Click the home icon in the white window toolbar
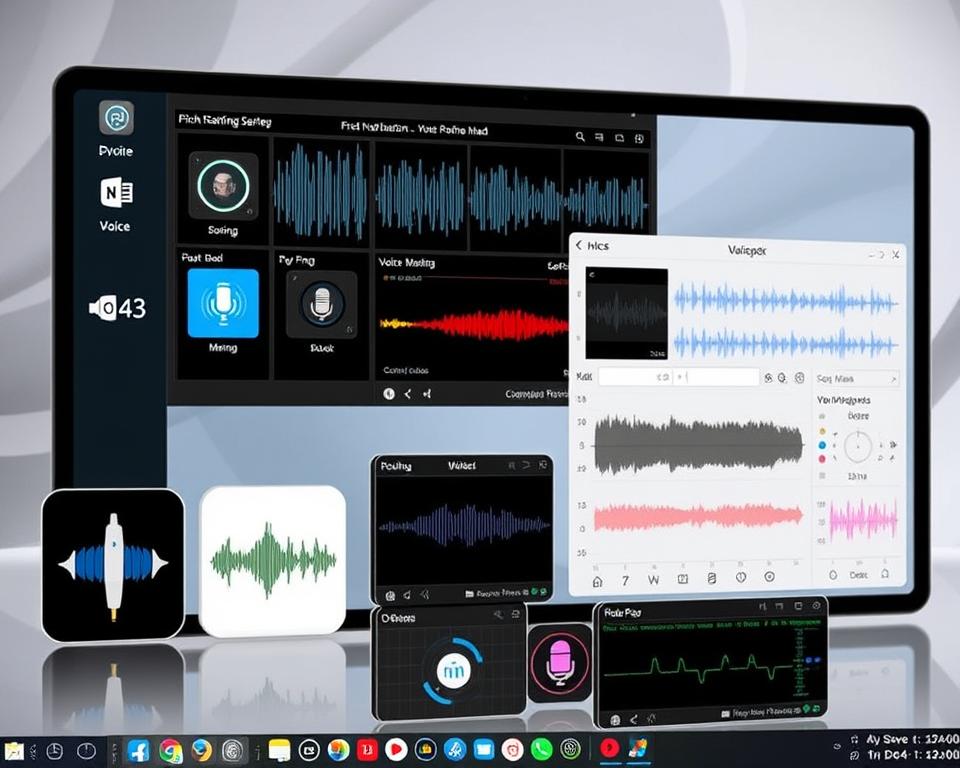This screenshot has height=768, width=960. 597,578
